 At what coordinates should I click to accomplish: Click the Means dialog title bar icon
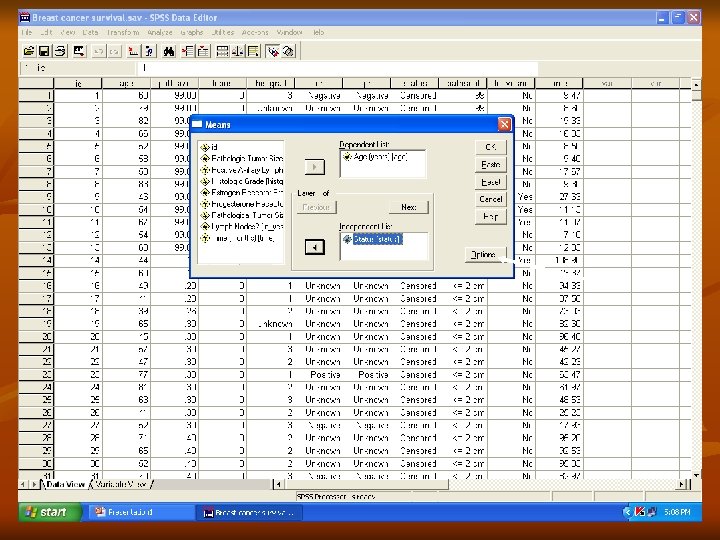pyautogui.click(x=197, y=124)
